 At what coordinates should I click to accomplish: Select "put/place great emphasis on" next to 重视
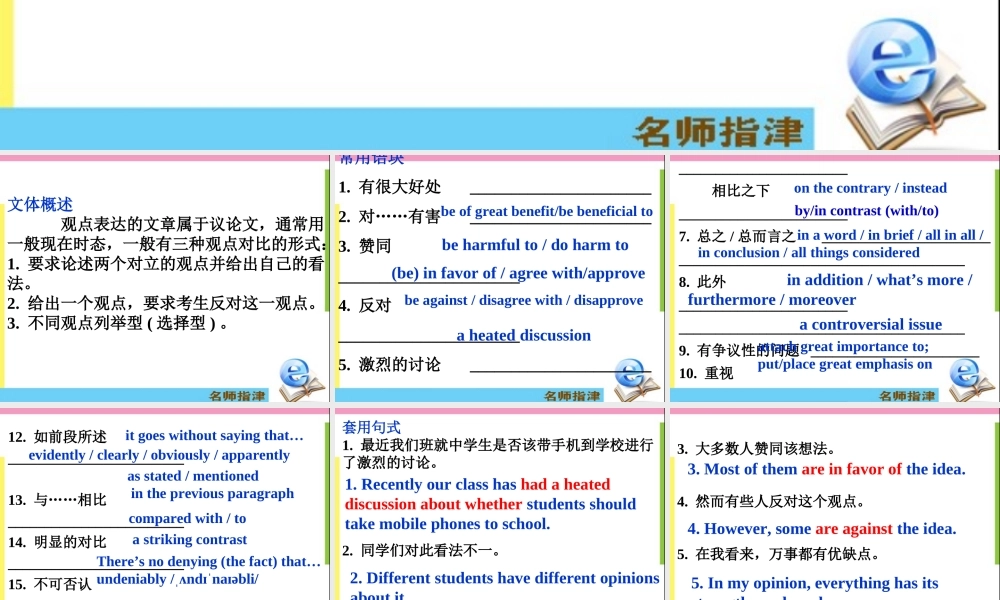(x=845, y=364)
